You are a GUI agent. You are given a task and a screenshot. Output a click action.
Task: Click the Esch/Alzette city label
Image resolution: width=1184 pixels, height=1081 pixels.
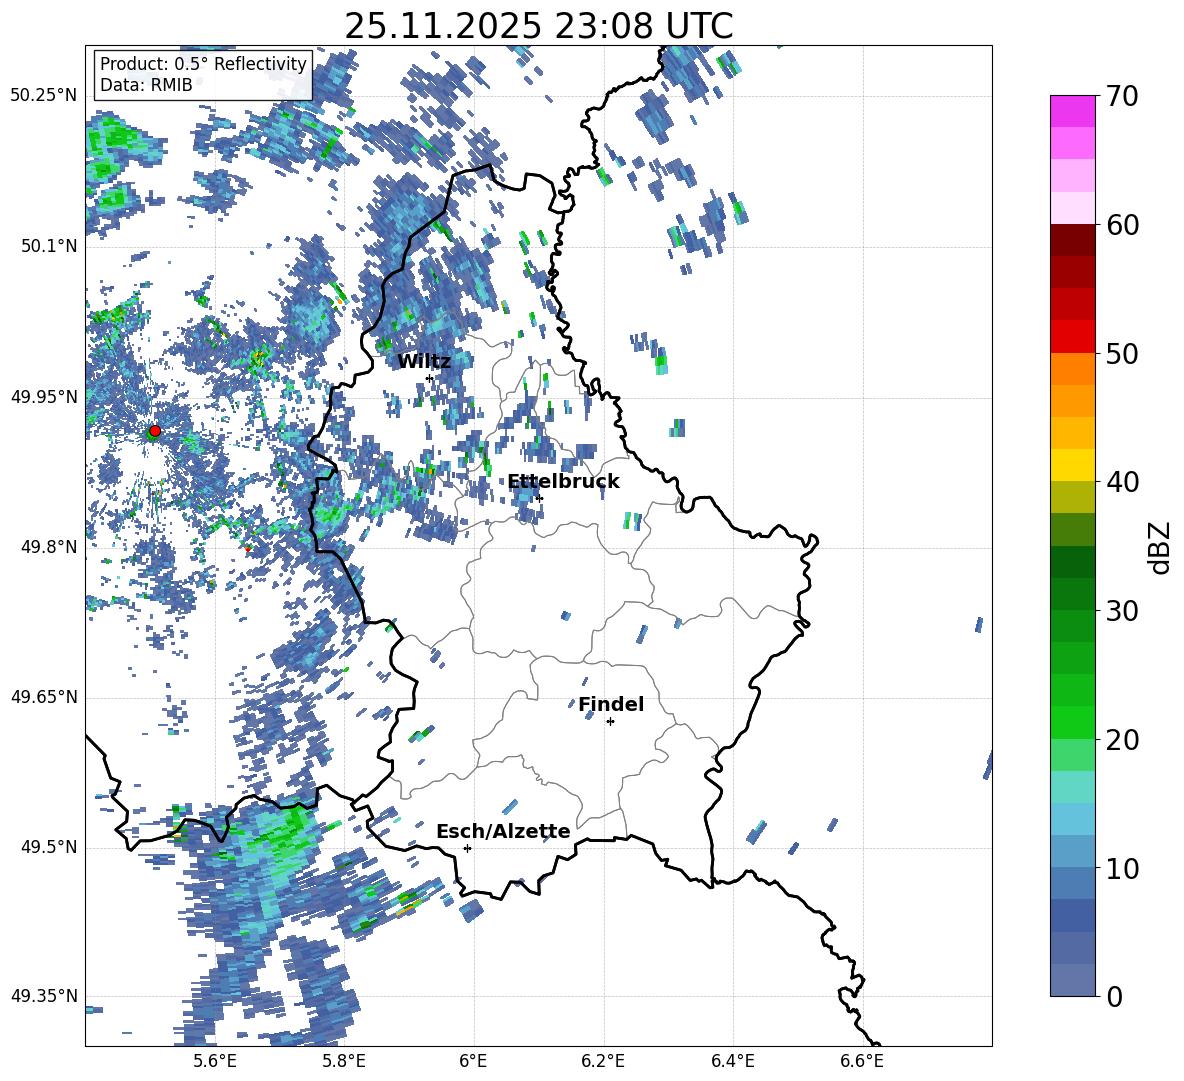503,832
